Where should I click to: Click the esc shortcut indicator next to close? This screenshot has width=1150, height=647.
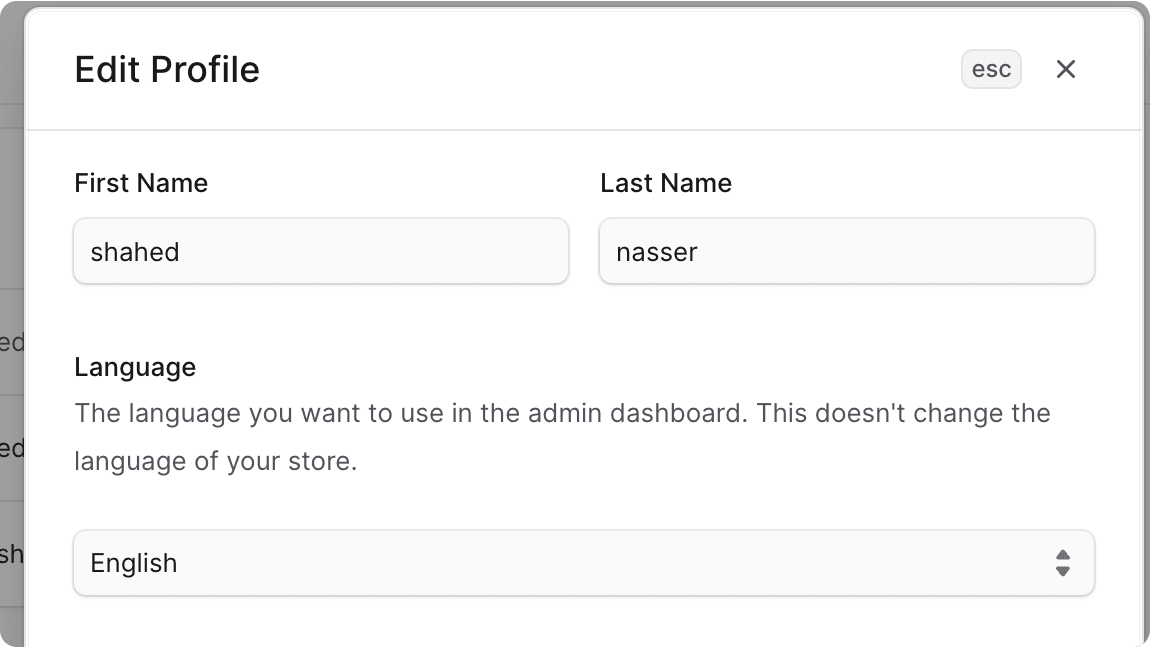point(991,69)
